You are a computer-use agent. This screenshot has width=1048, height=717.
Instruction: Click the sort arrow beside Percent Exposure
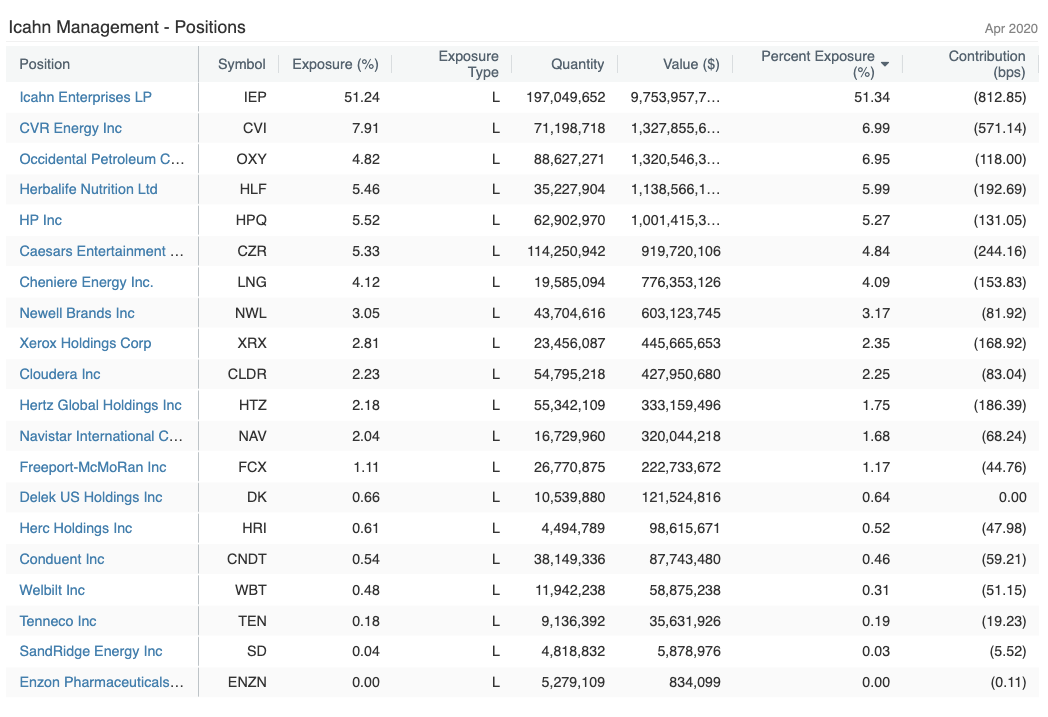click(x=885, y=64)
